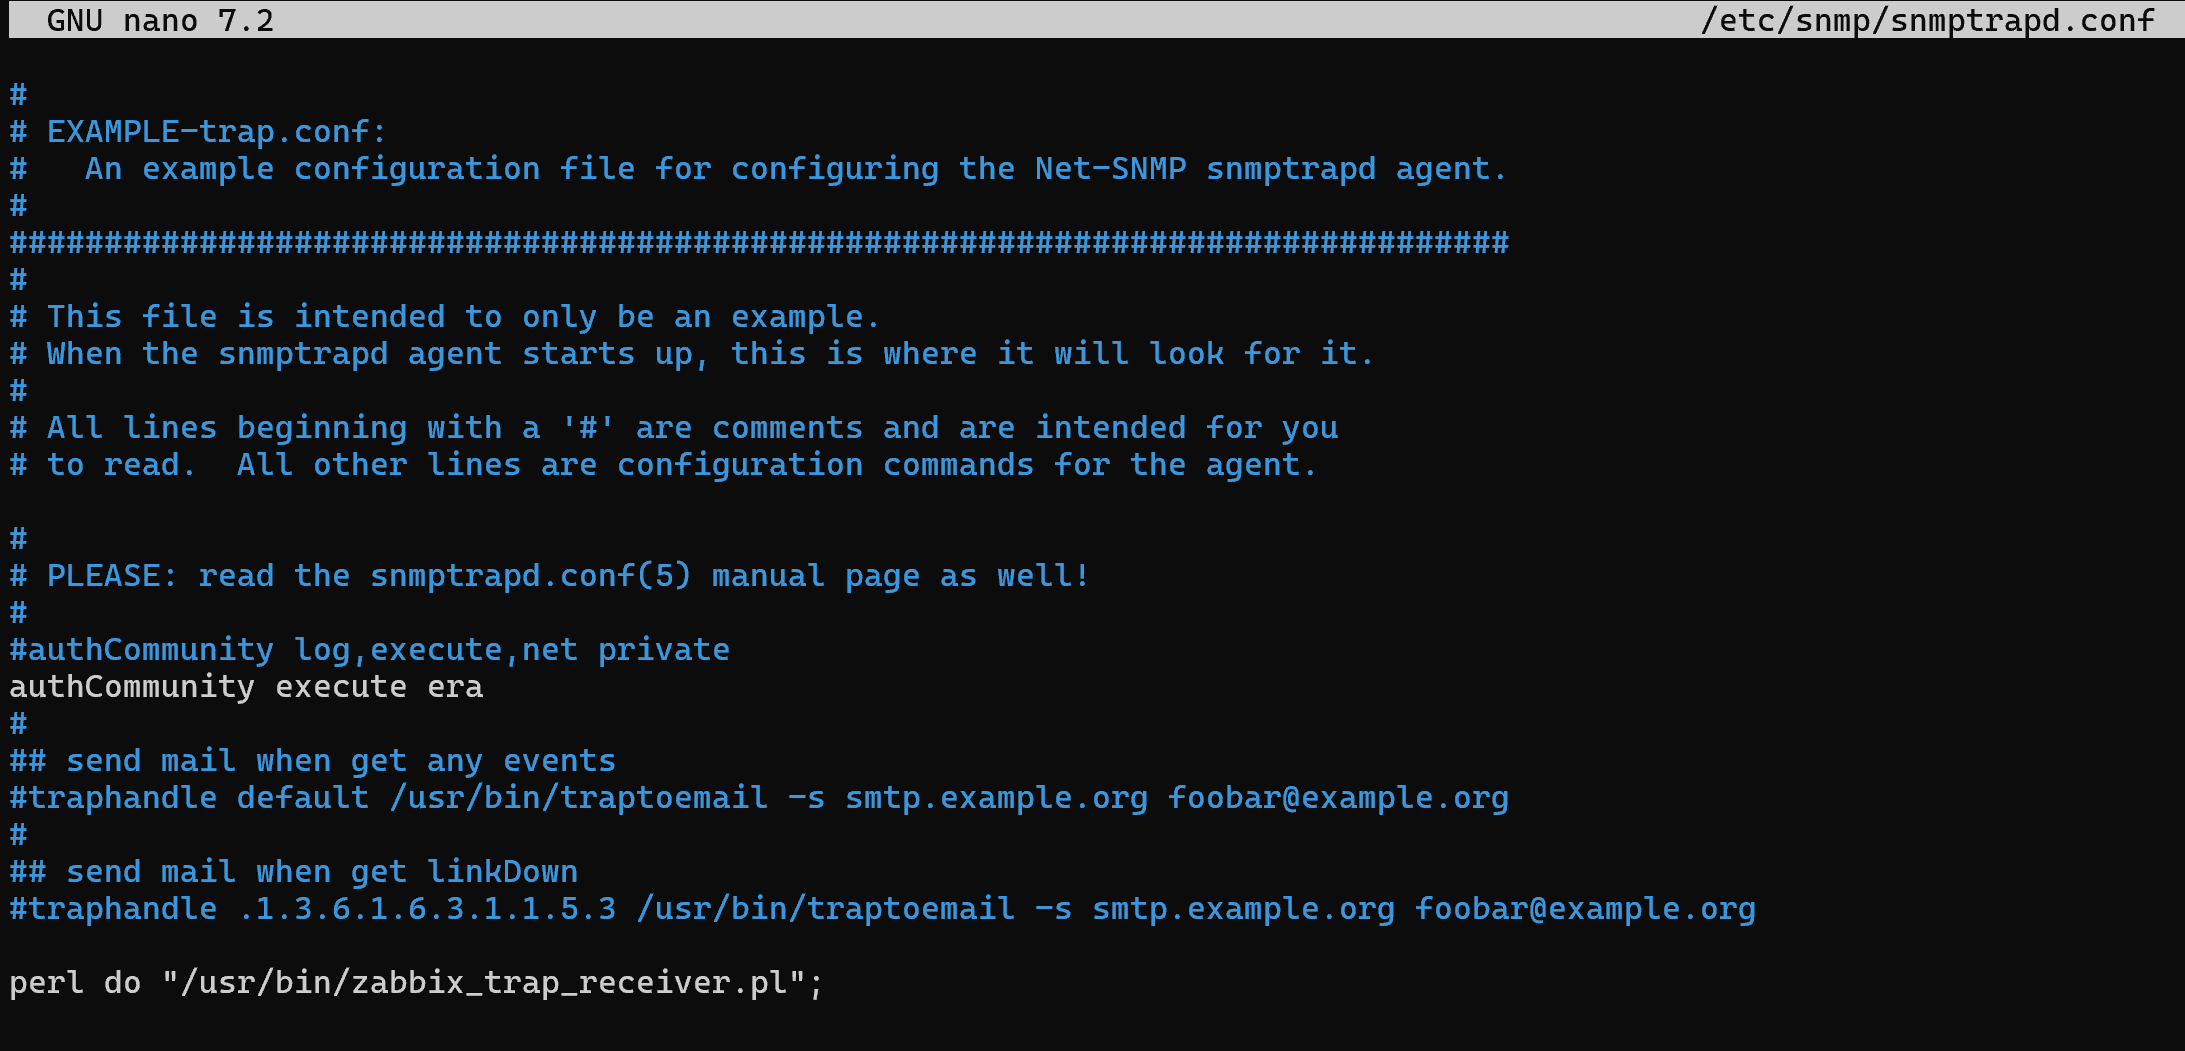Click "send mail when get any events" comment
This screenshot has width=2185, height=1051.
click(340, 761)
